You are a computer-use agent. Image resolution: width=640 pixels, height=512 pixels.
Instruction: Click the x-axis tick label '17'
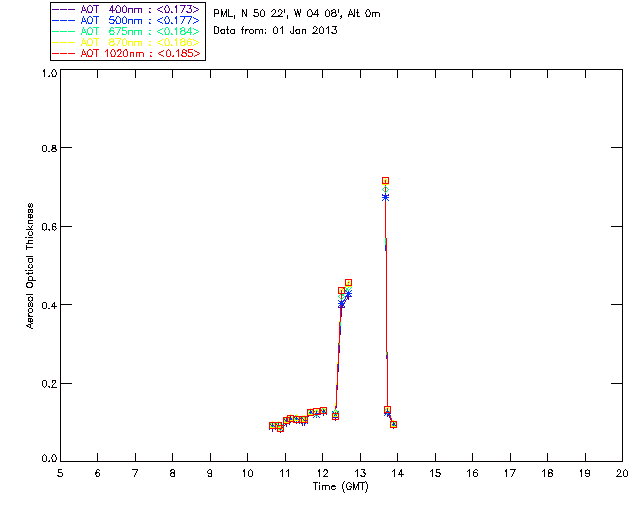coord(510,473)
